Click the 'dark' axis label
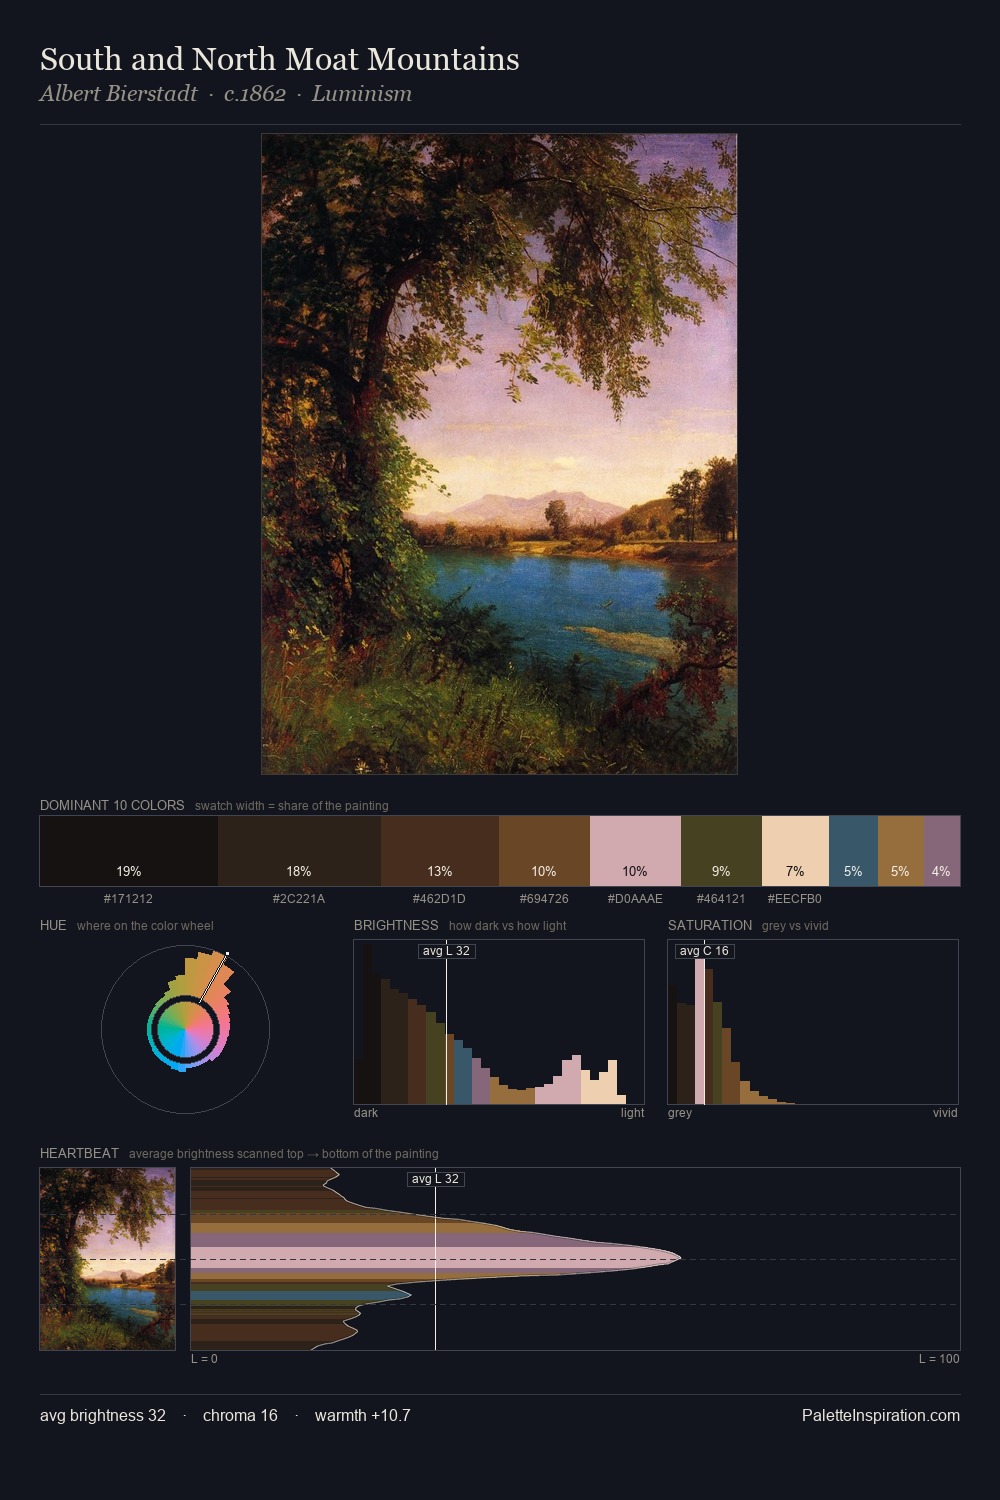 point(366,1113)
